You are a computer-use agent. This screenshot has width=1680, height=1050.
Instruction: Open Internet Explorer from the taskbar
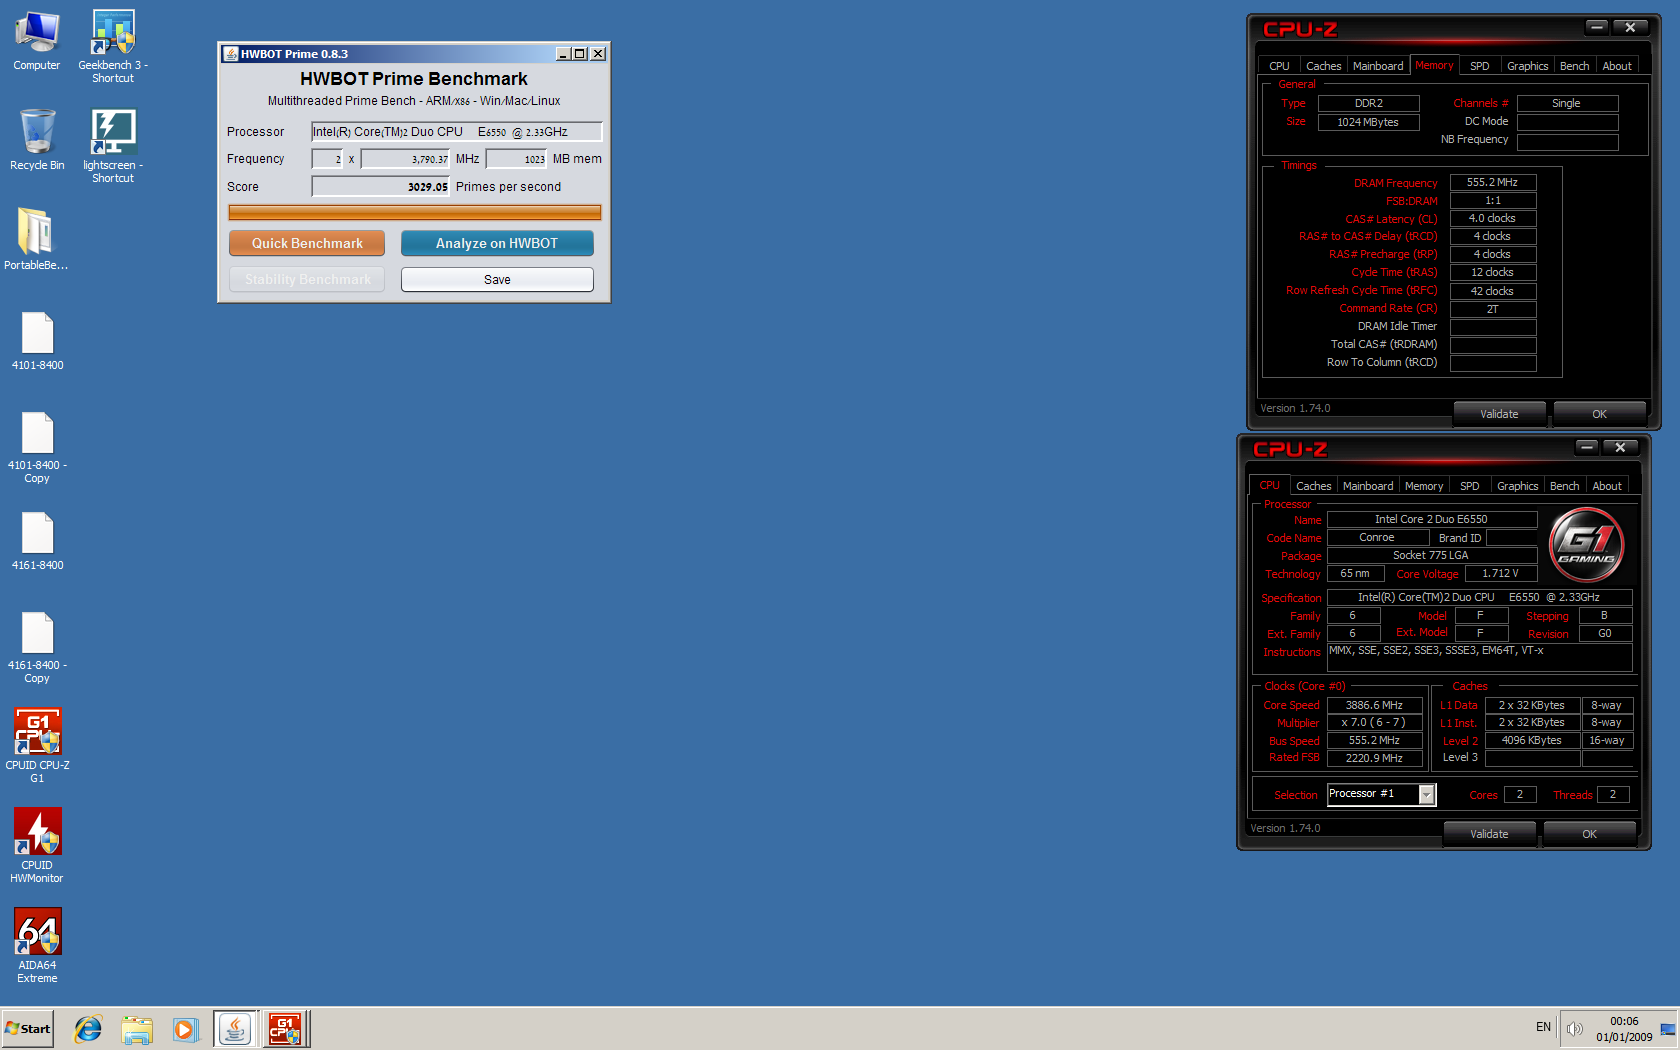pyautogui.click(x=88, y=1029)
